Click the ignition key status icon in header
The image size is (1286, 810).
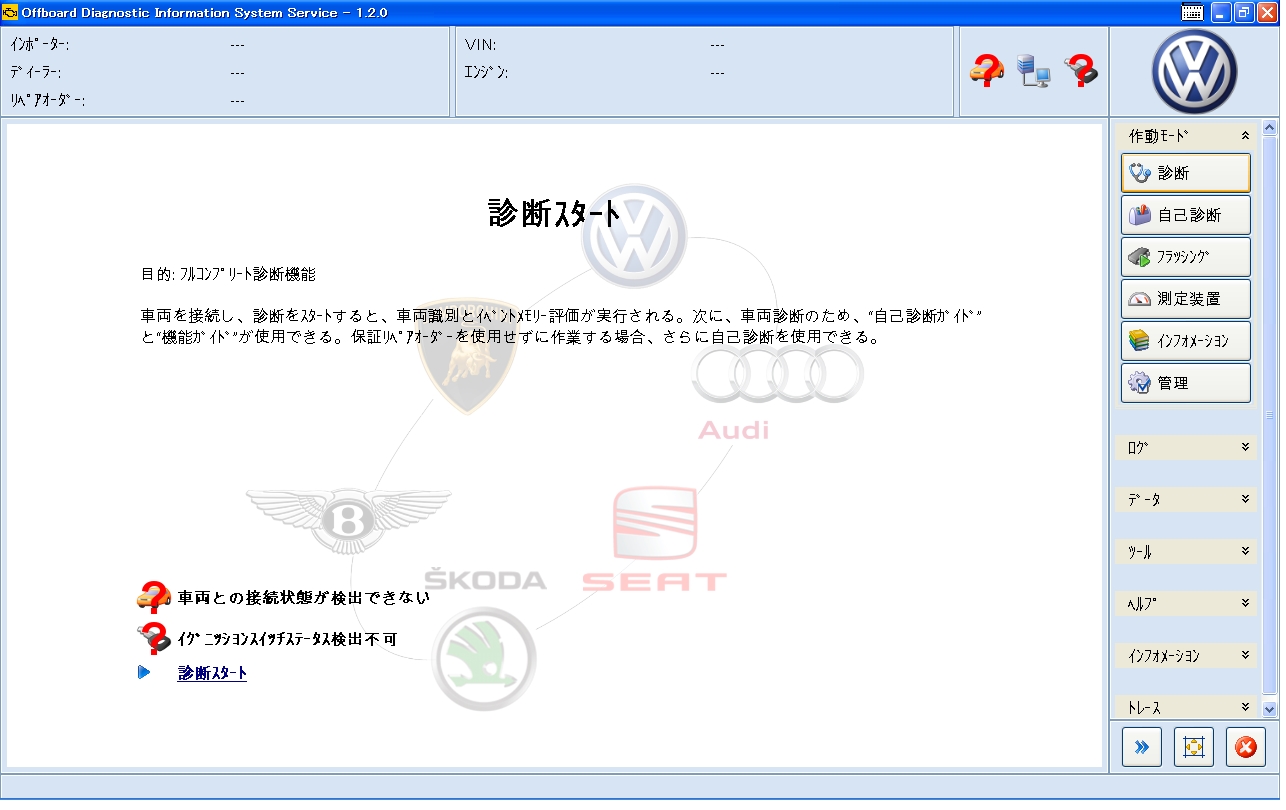(1081, 71)
